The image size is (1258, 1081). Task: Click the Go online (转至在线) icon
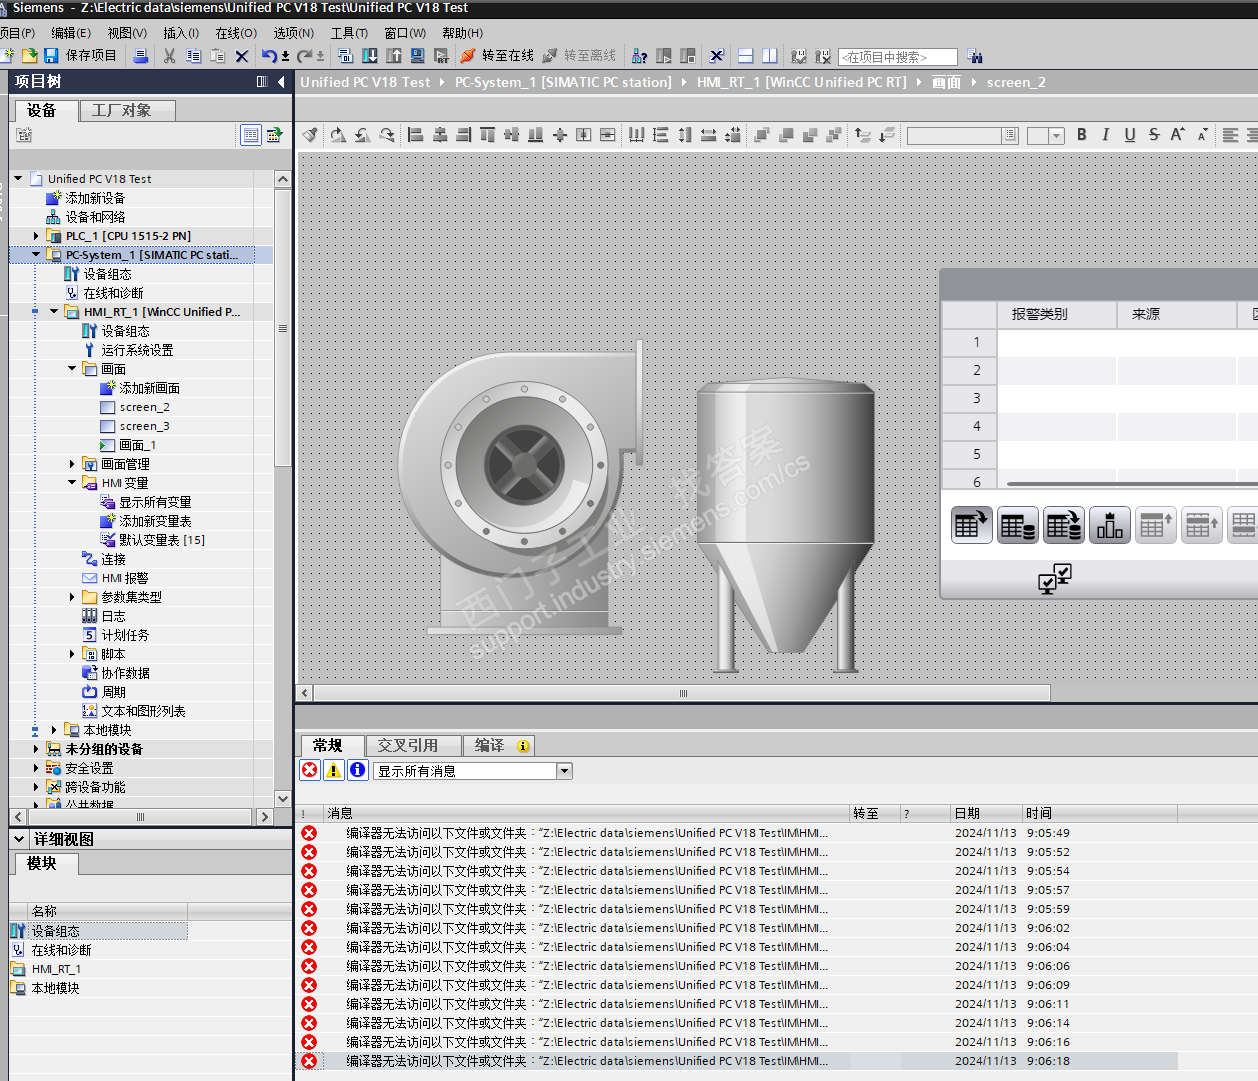pos(468,56)
